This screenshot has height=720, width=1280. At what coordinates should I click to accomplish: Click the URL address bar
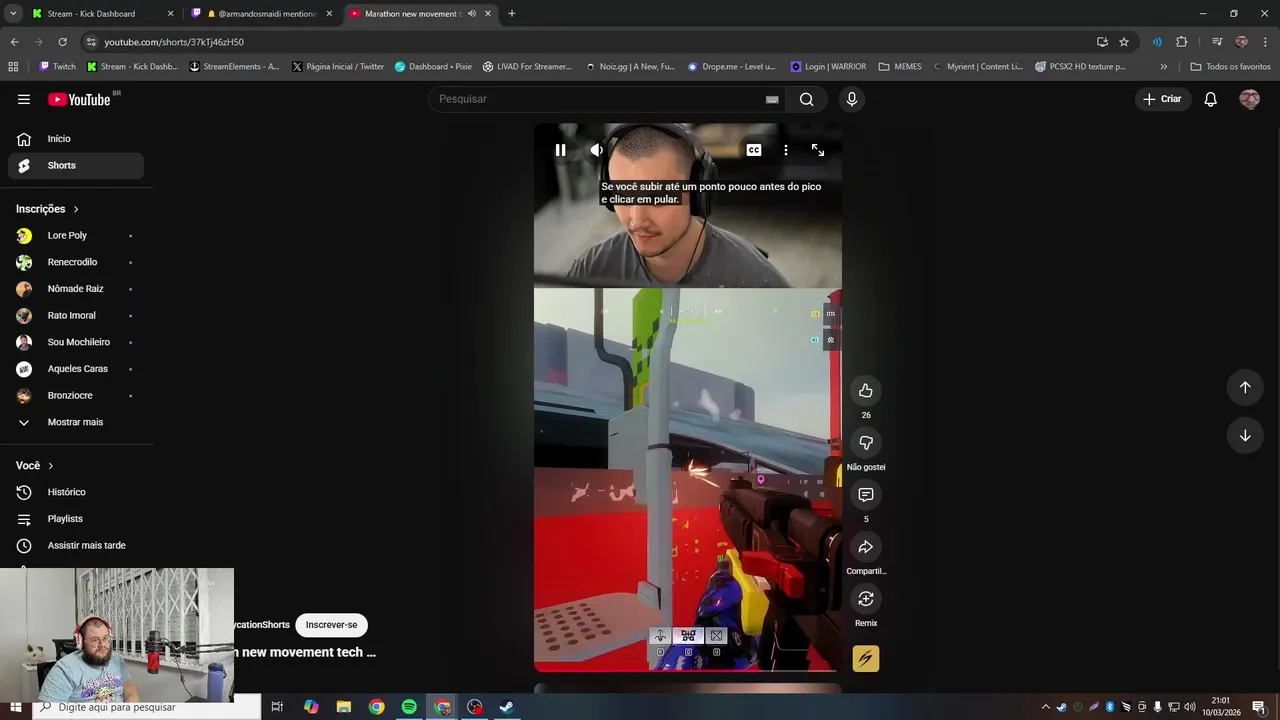tap(590, 42)
